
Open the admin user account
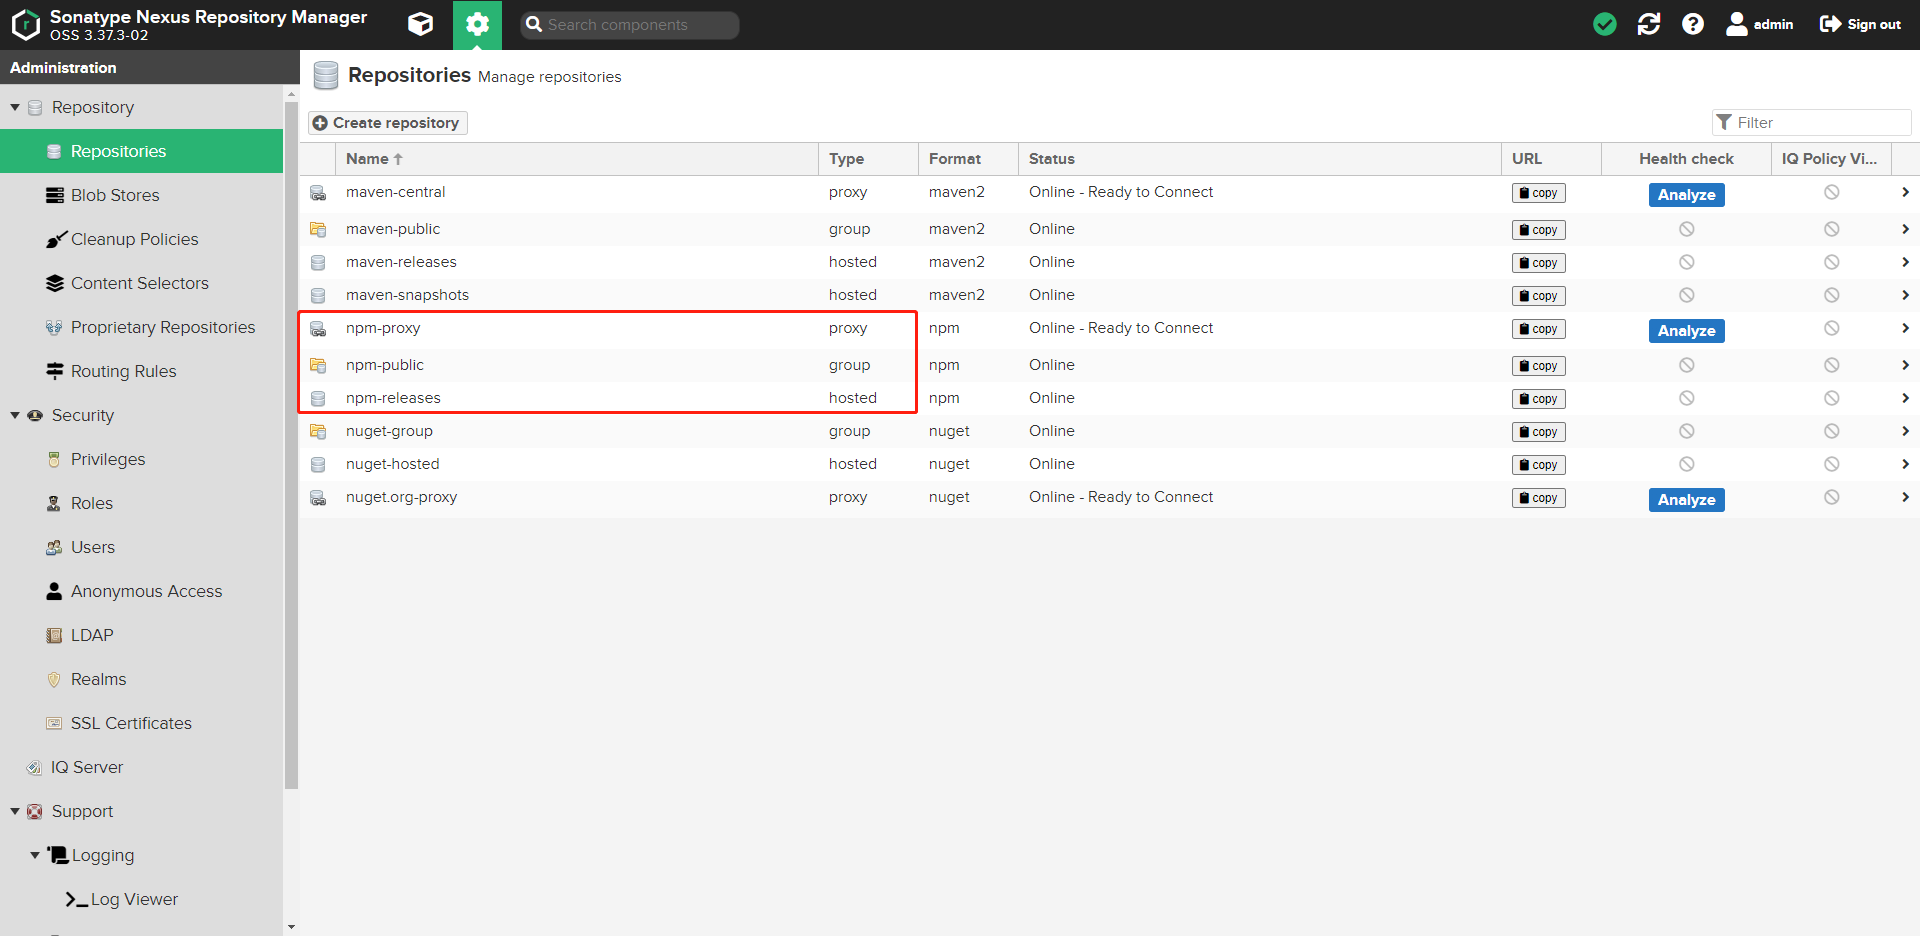tap(1760, 24)
